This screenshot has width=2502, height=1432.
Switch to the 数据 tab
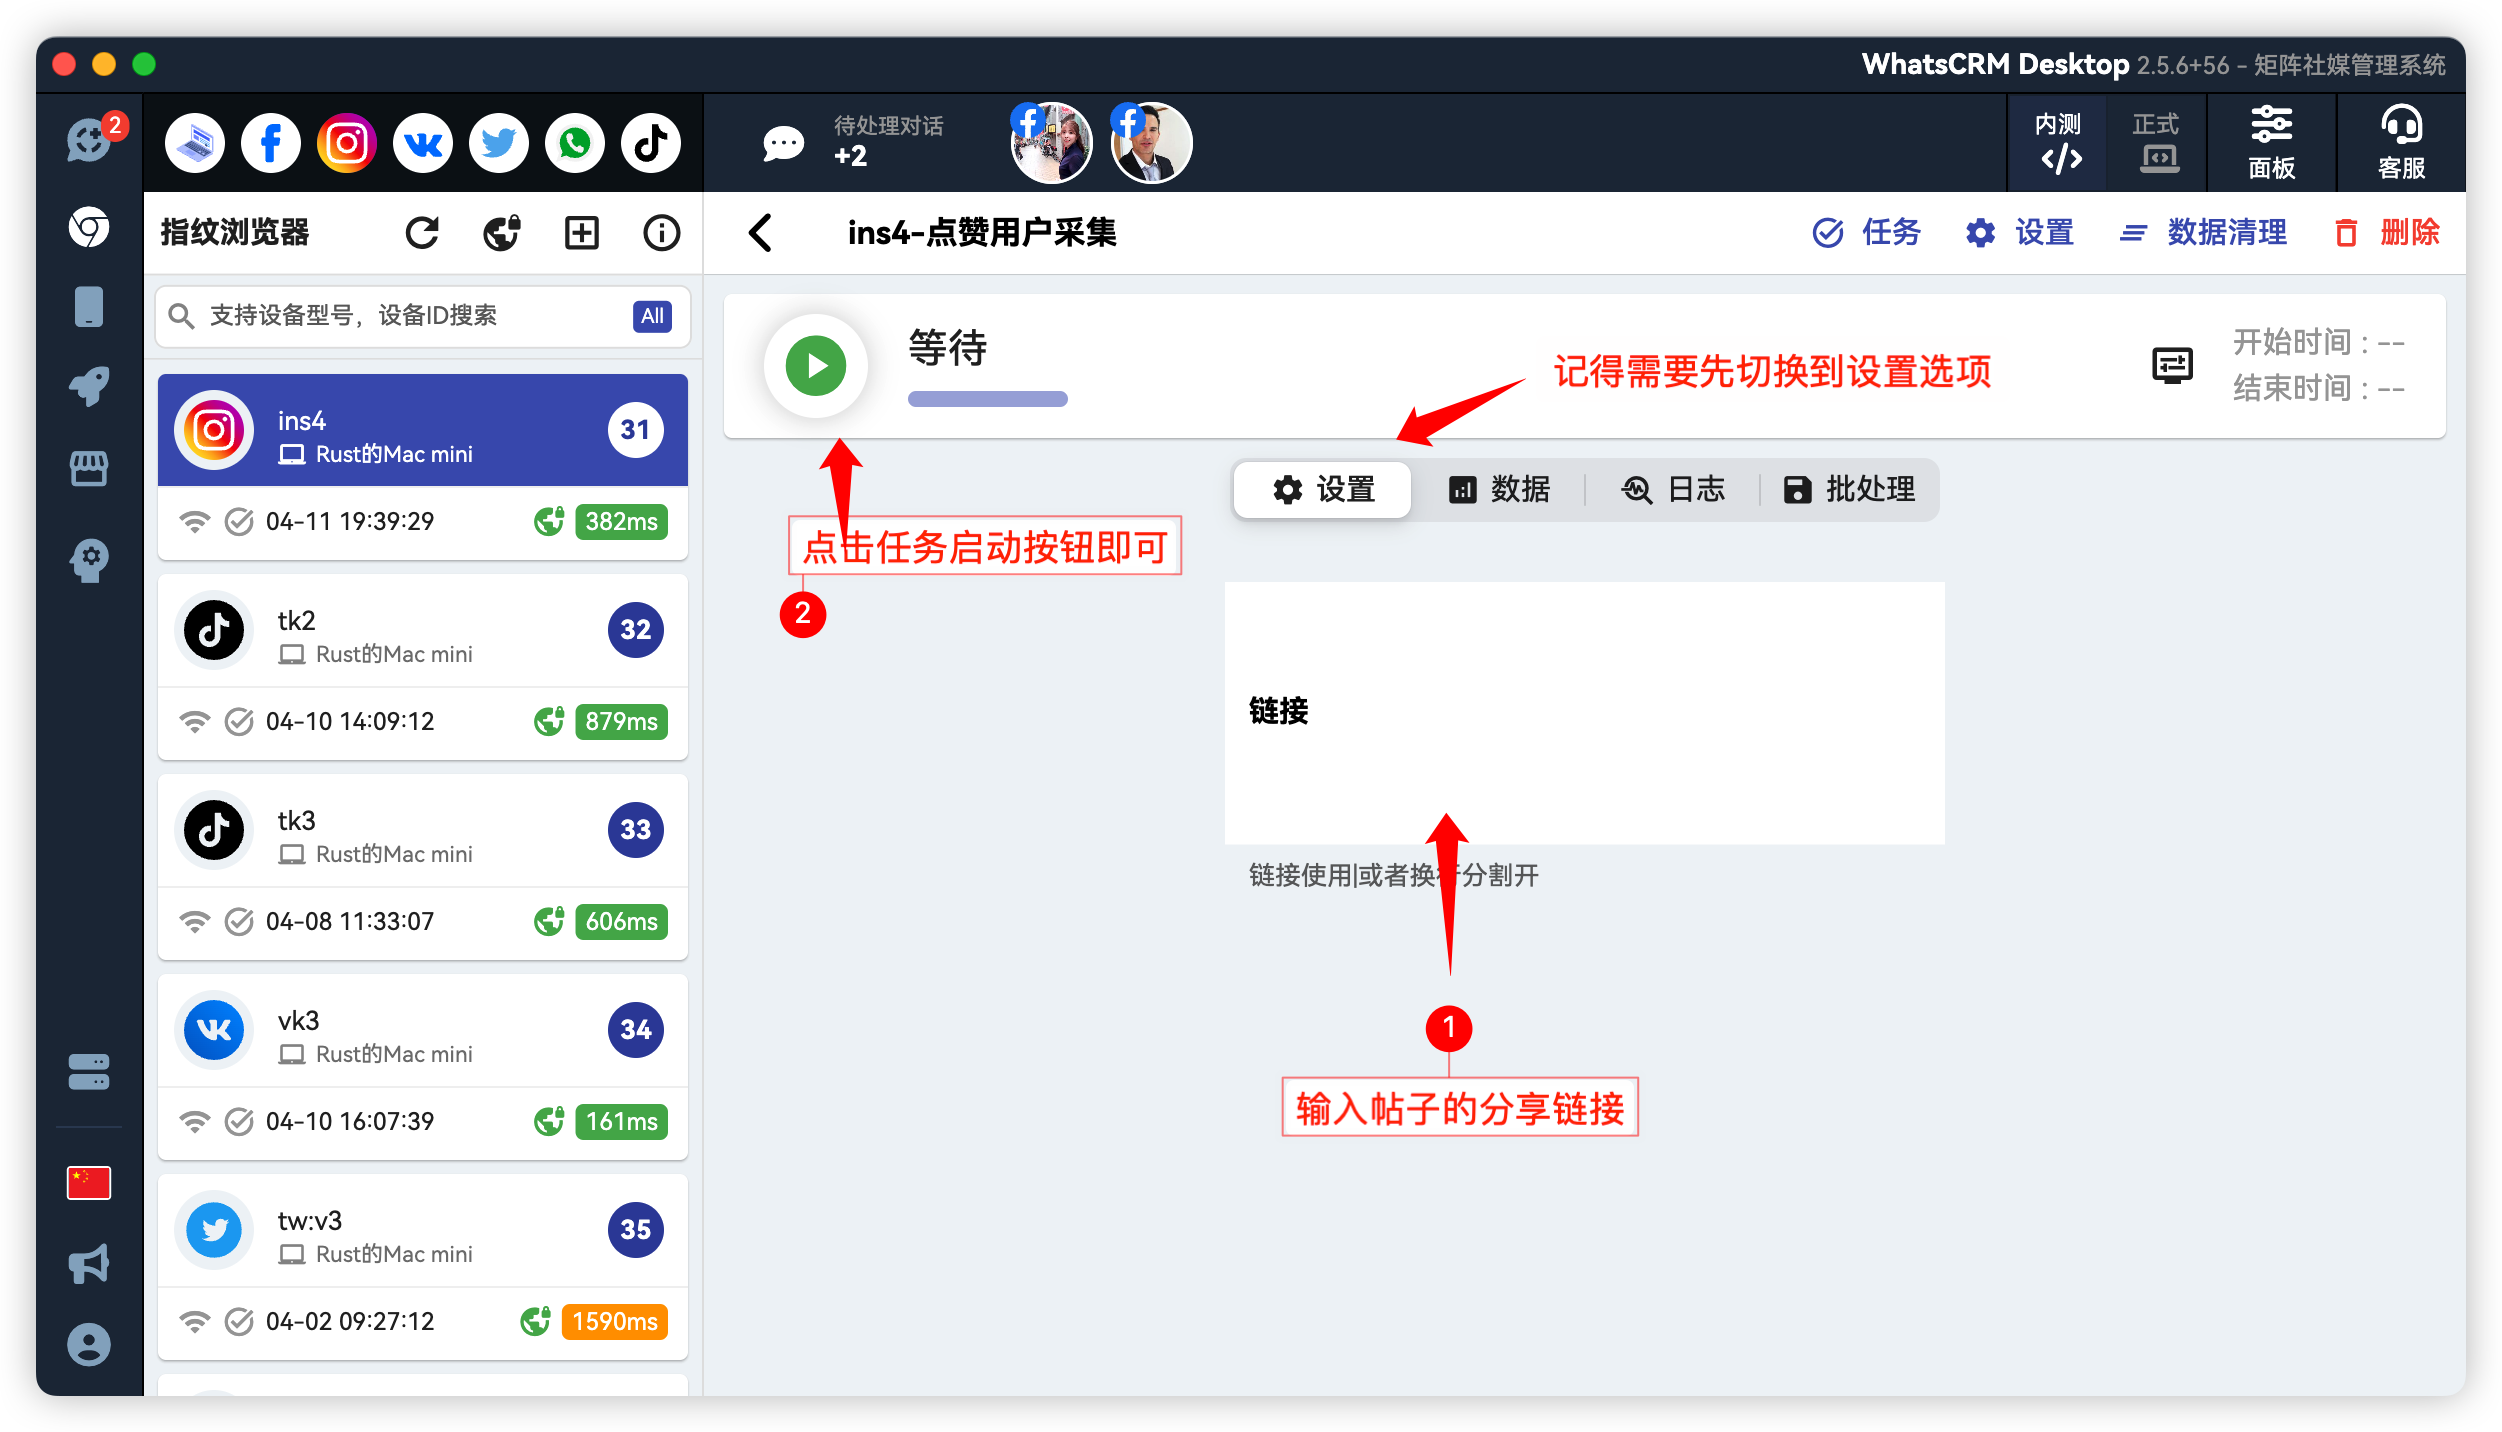[x=1502, y=489]
